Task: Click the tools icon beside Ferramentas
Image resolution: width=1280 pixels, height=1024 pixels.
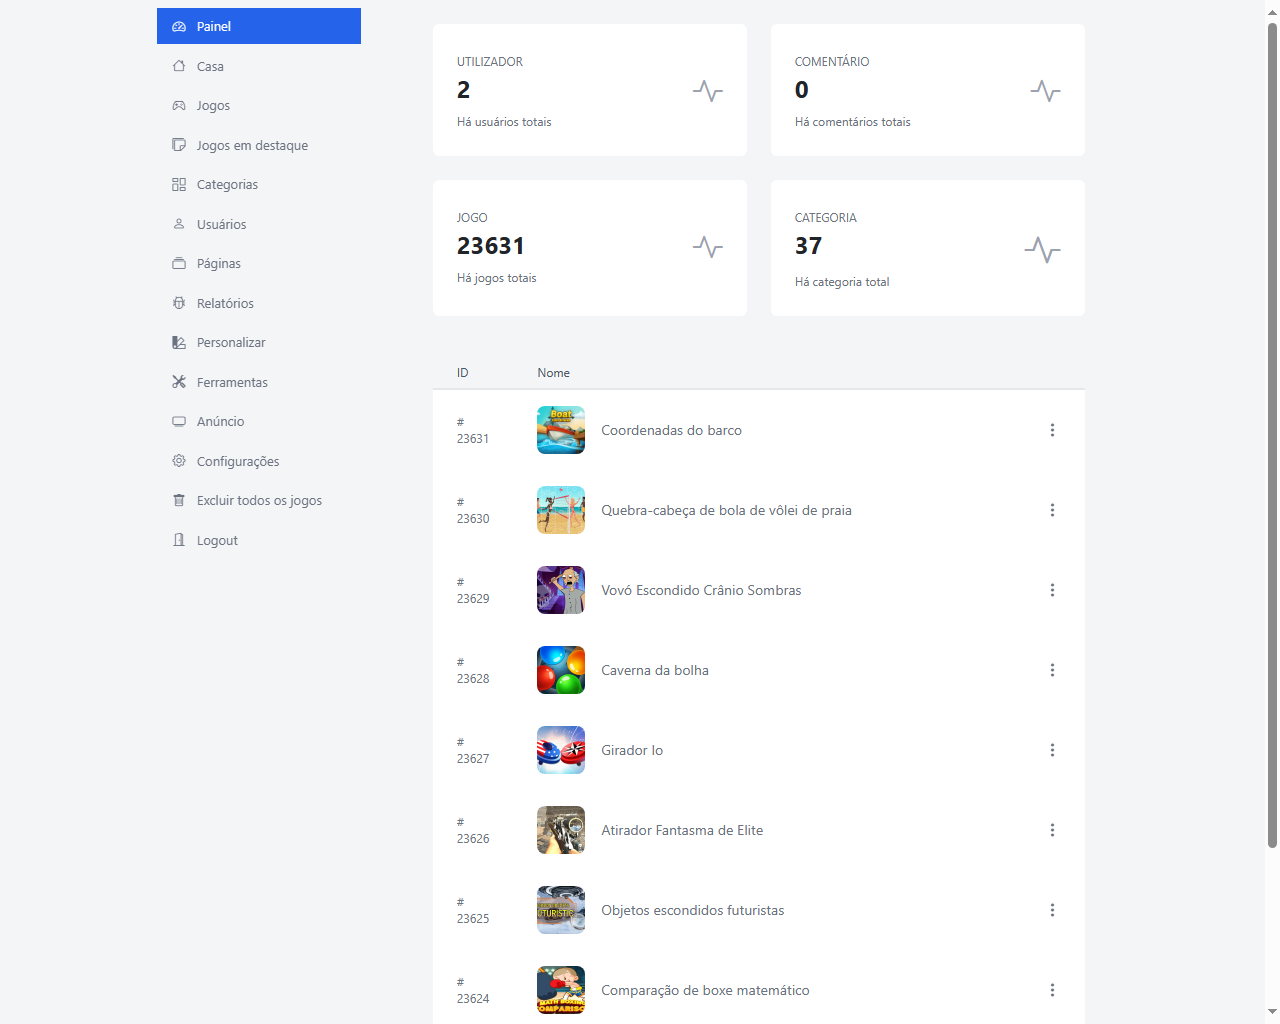Action: point(179,382)
